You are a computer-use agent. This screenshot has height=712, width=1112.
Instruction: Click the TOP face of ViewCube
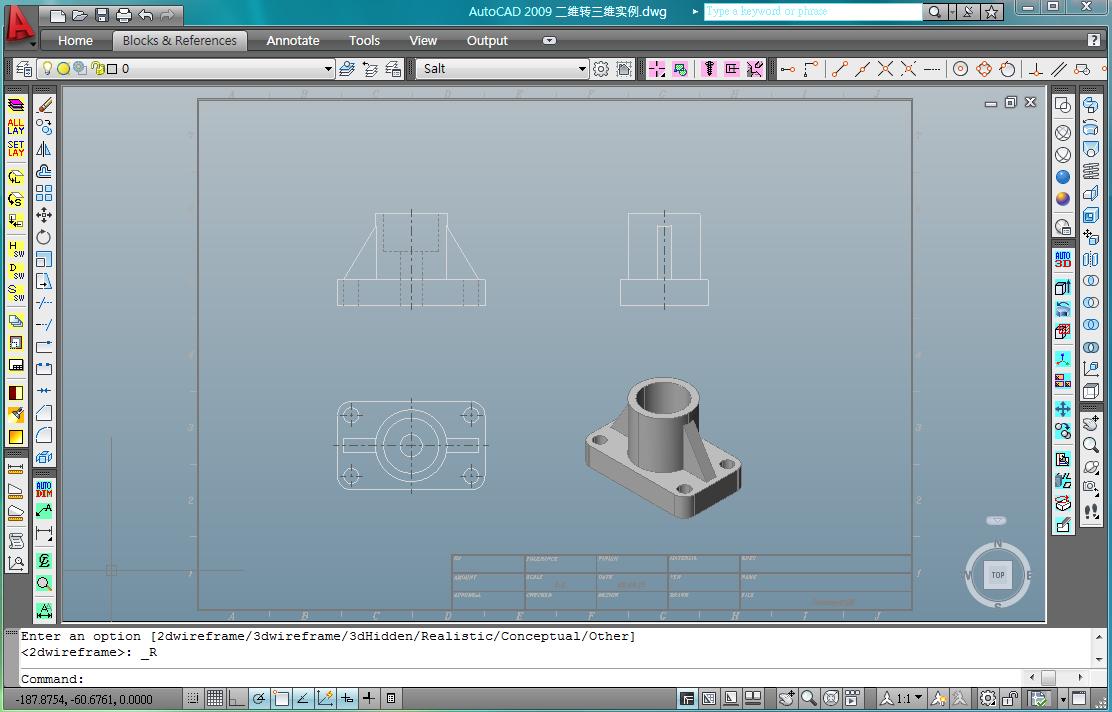pos(997,575)
